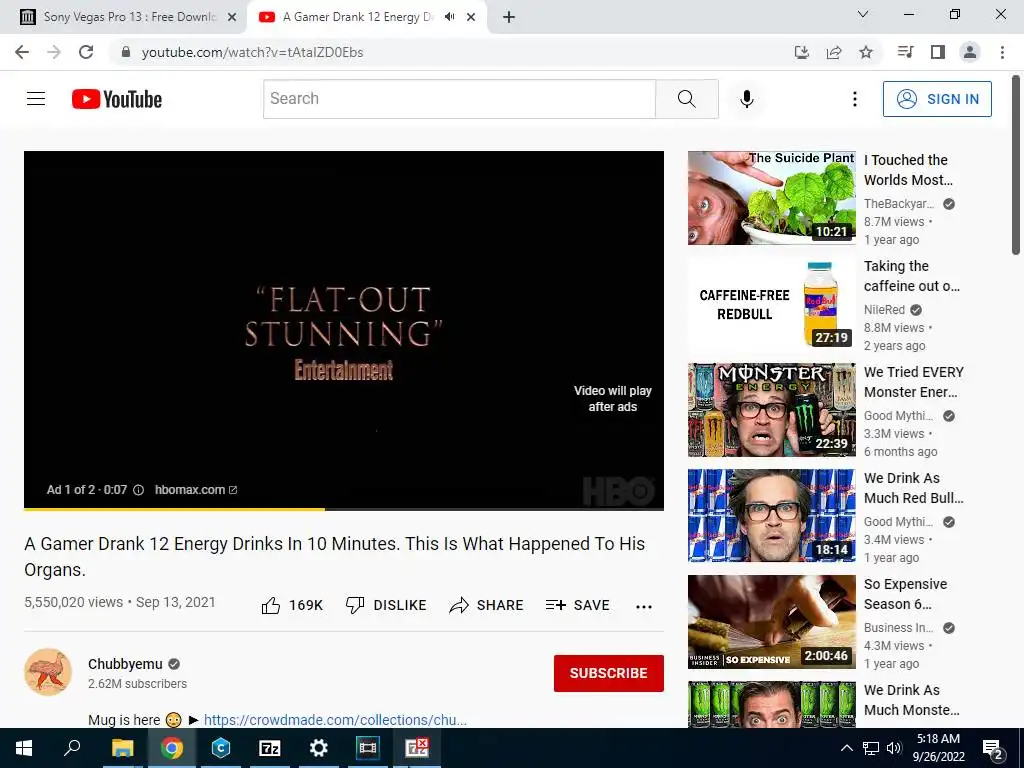Share this page from address bar
Viewport: 1024px width, 768px height.
pos(834,52)
